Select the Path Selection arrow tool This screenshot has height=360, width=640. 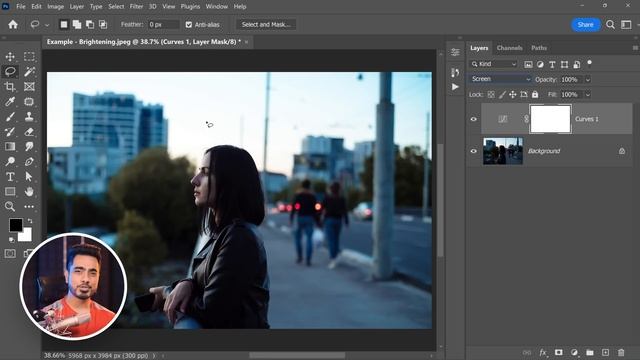tap(29, 177)
